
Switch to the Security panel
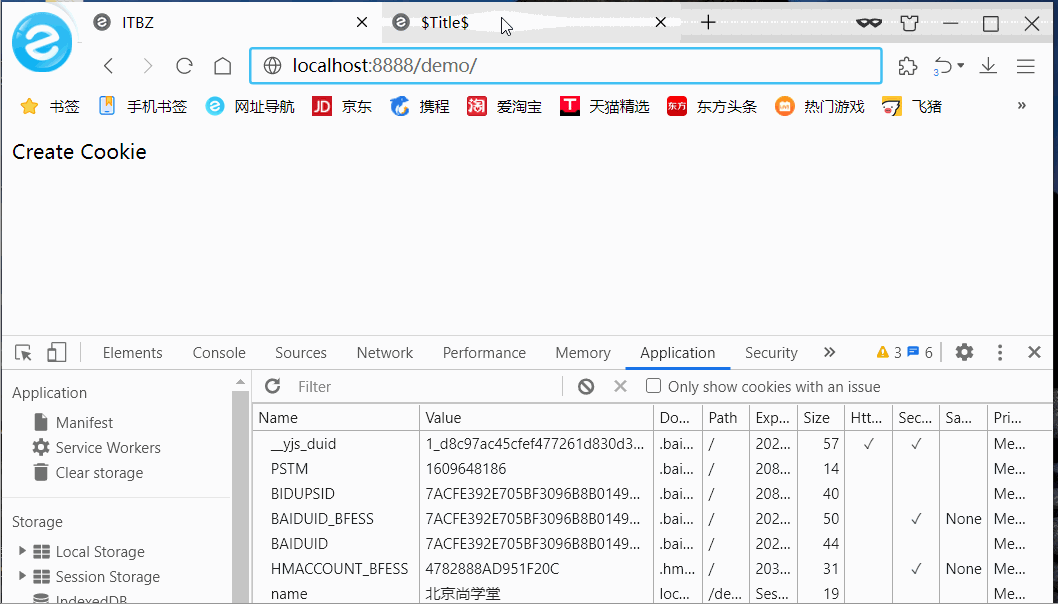click(771, 353)
